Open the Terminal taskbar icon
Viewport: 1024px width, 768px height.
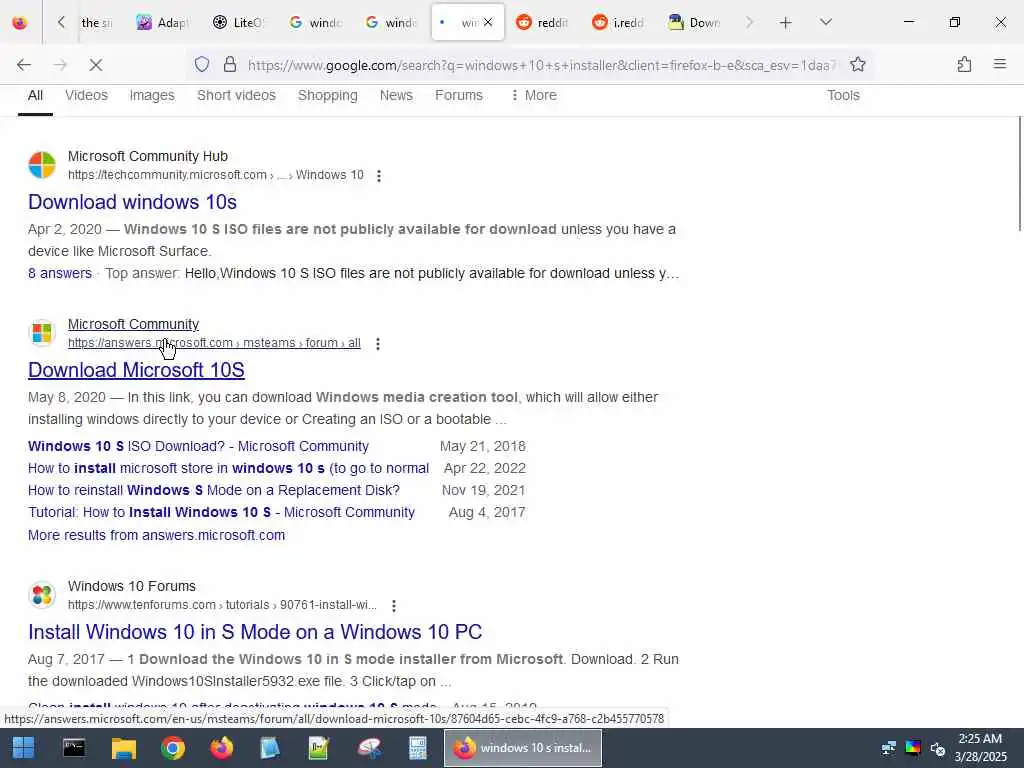coord(74,748)
